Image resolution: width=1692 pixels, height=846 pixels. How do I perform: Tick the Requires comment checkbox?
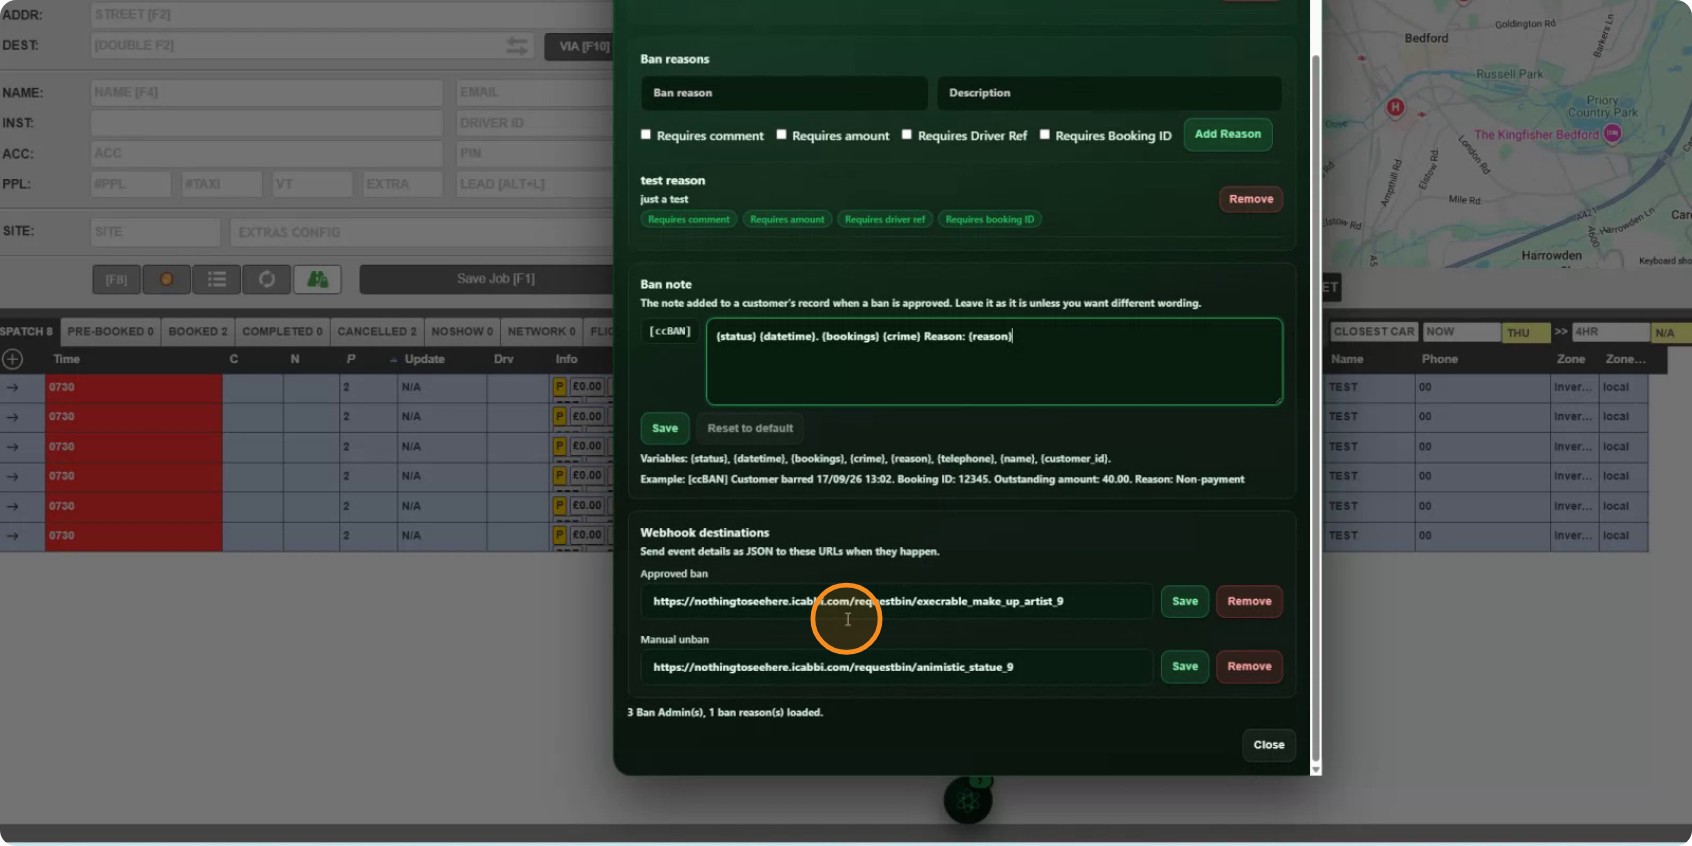pos(646,134)
